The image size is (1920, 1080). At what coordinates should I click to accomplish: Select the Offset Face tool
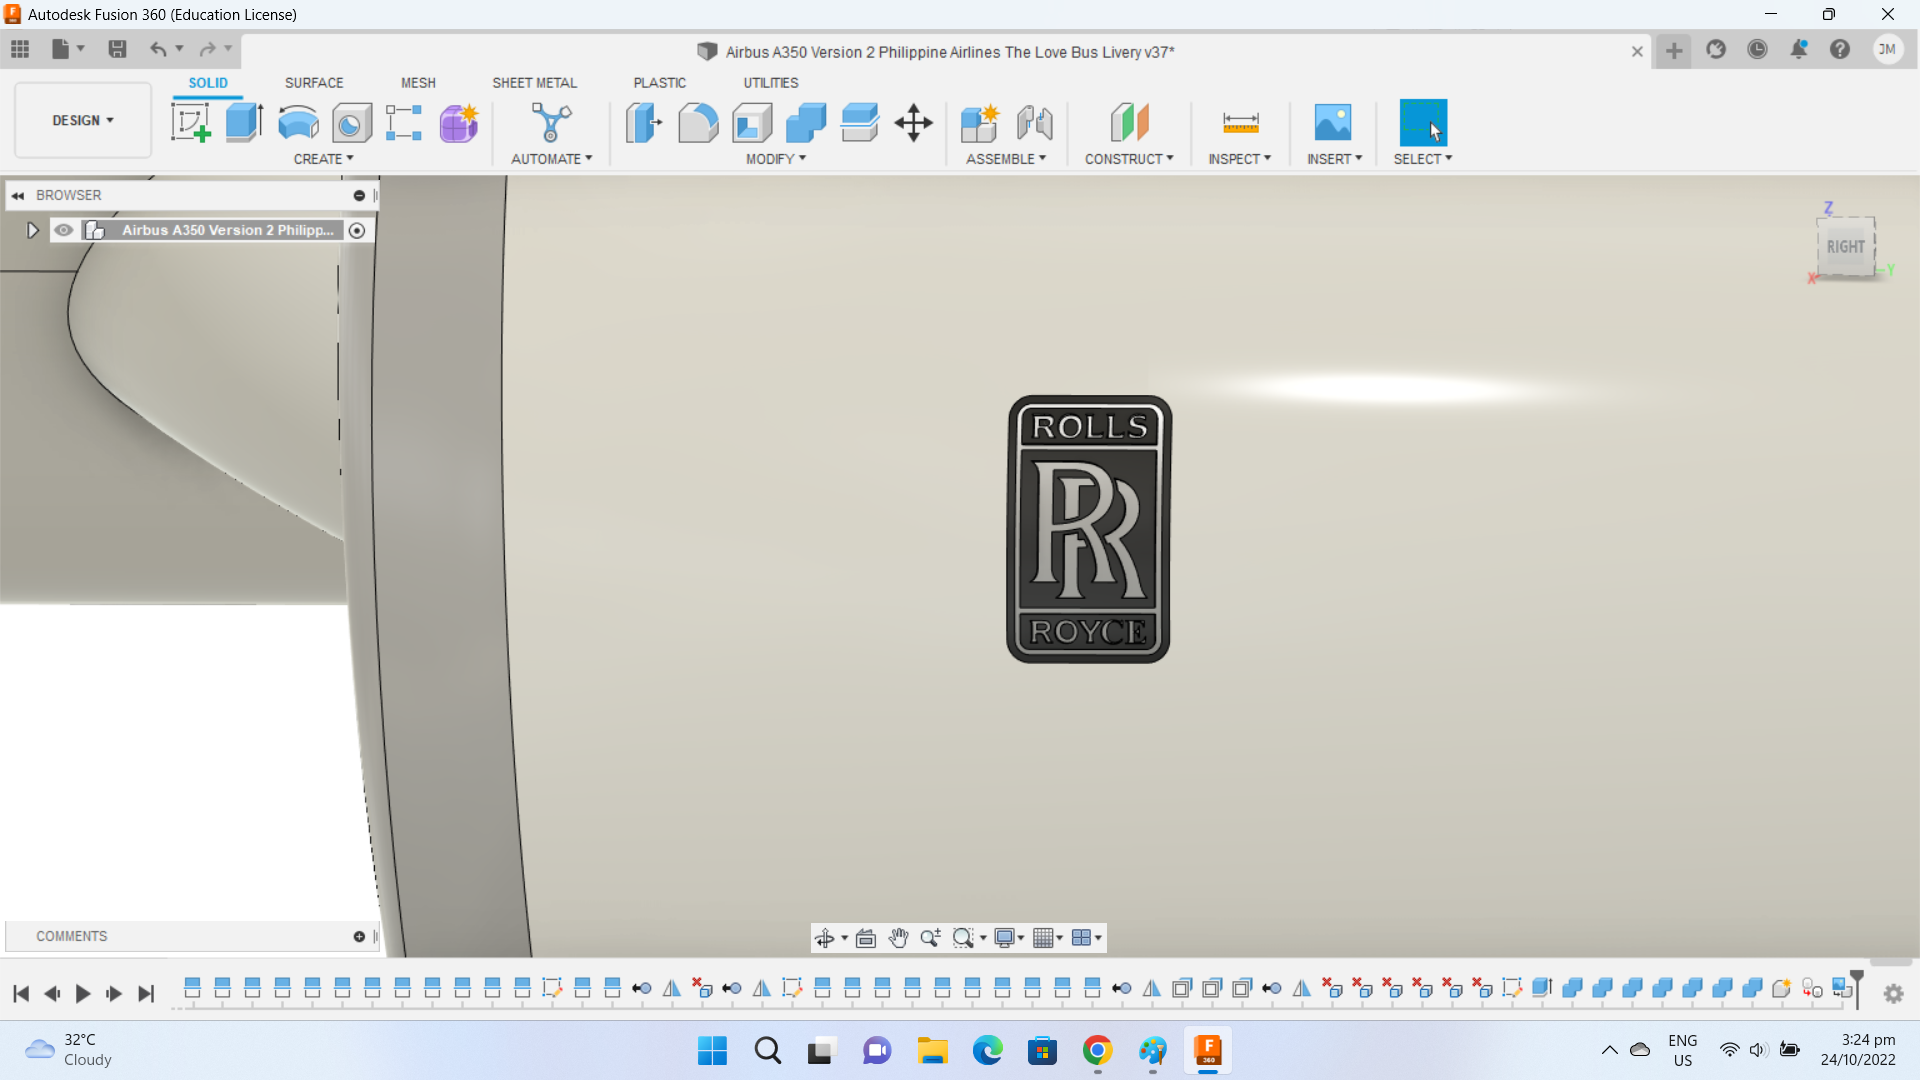[860, 123]
